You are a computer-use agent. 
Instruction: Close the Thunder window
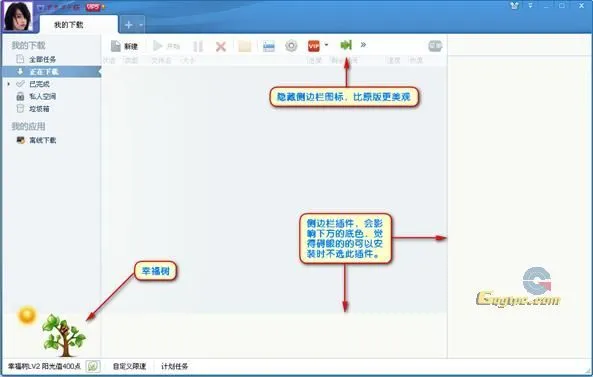click(x=581, y=5)
